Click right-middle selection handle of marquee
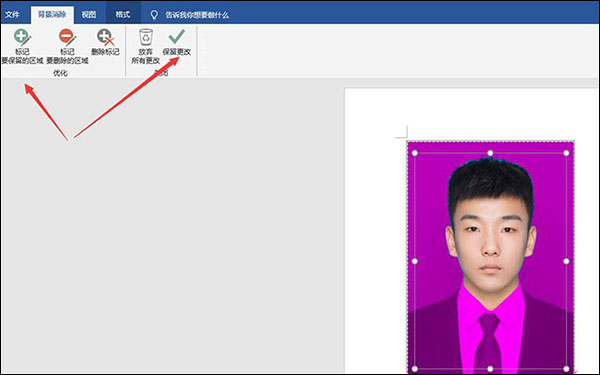Image resolution: width=600 pixels, height=375 pixels. [x=566, y=261]
